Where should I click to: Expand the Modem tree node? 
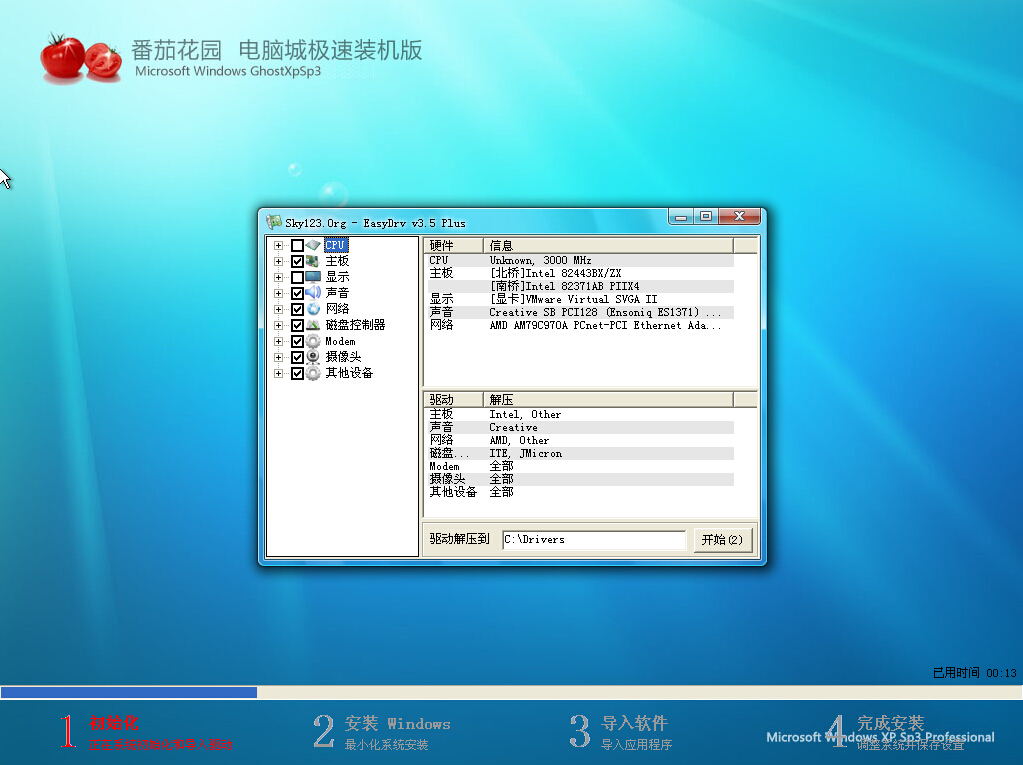279,341
